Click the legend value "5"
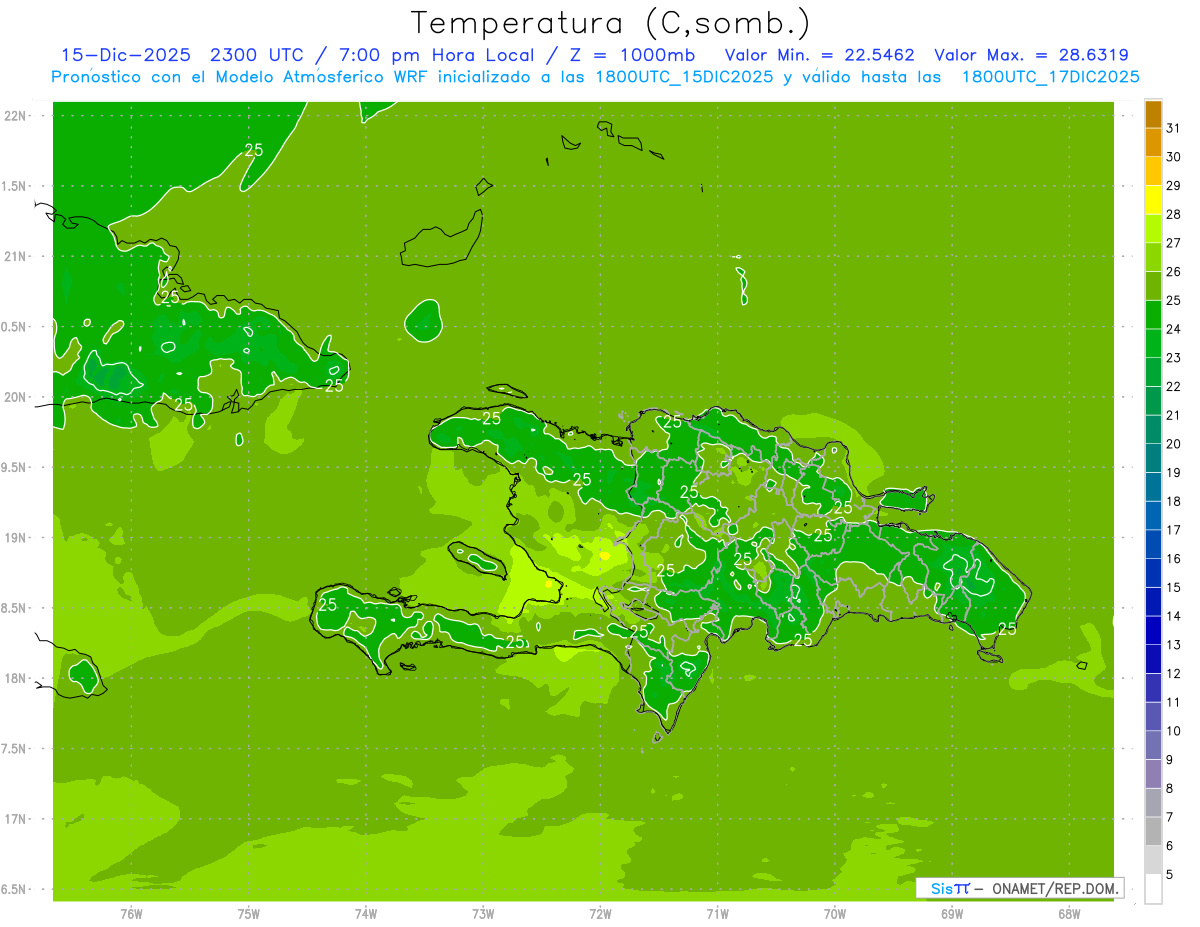The height and width of the screenshot is (927, 1200). [x=1169, y=874]
